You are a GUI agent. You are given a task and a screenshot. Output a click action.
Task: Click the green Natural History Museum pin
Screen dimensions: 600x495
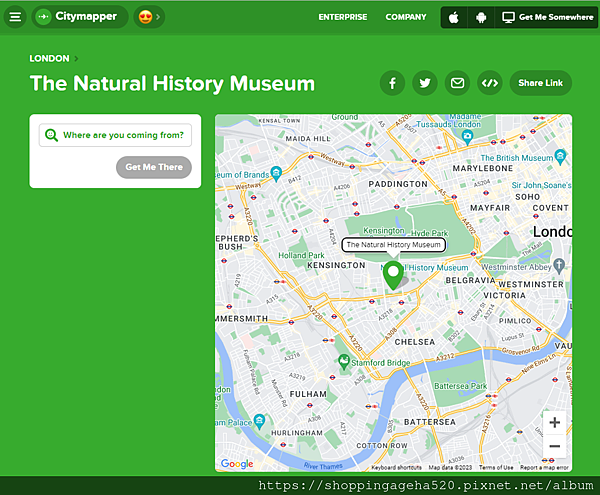[x=393, y=275]
